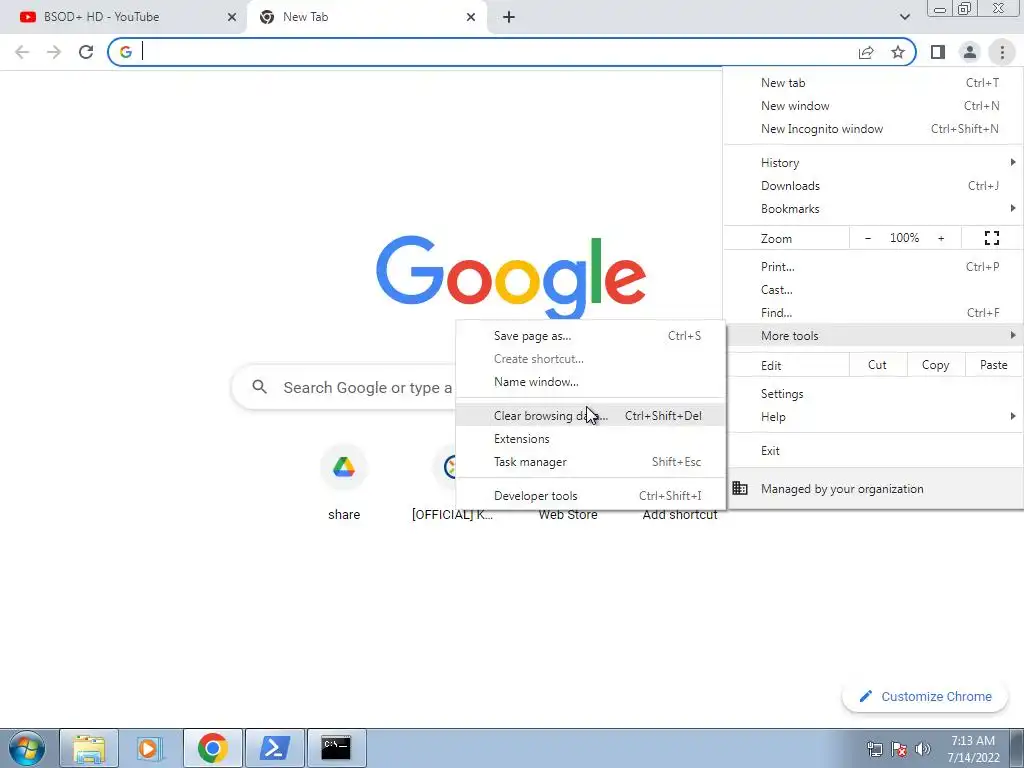Bookmark this tab with the star icon
Viewport: 1024px width, 768px height.
pos(898,52)
